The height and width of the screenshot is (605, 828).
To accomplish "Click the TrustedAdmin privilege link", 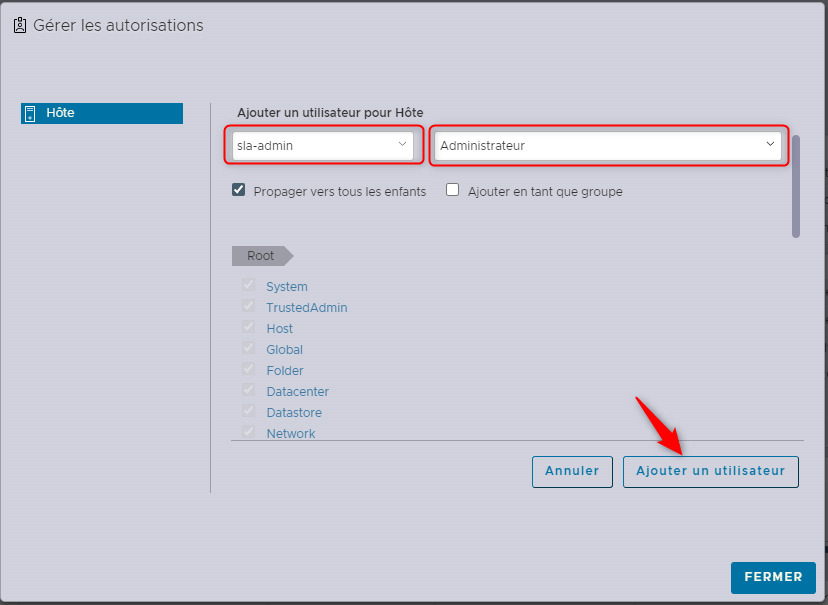I will pyautogui.click(x=306, y=308).
